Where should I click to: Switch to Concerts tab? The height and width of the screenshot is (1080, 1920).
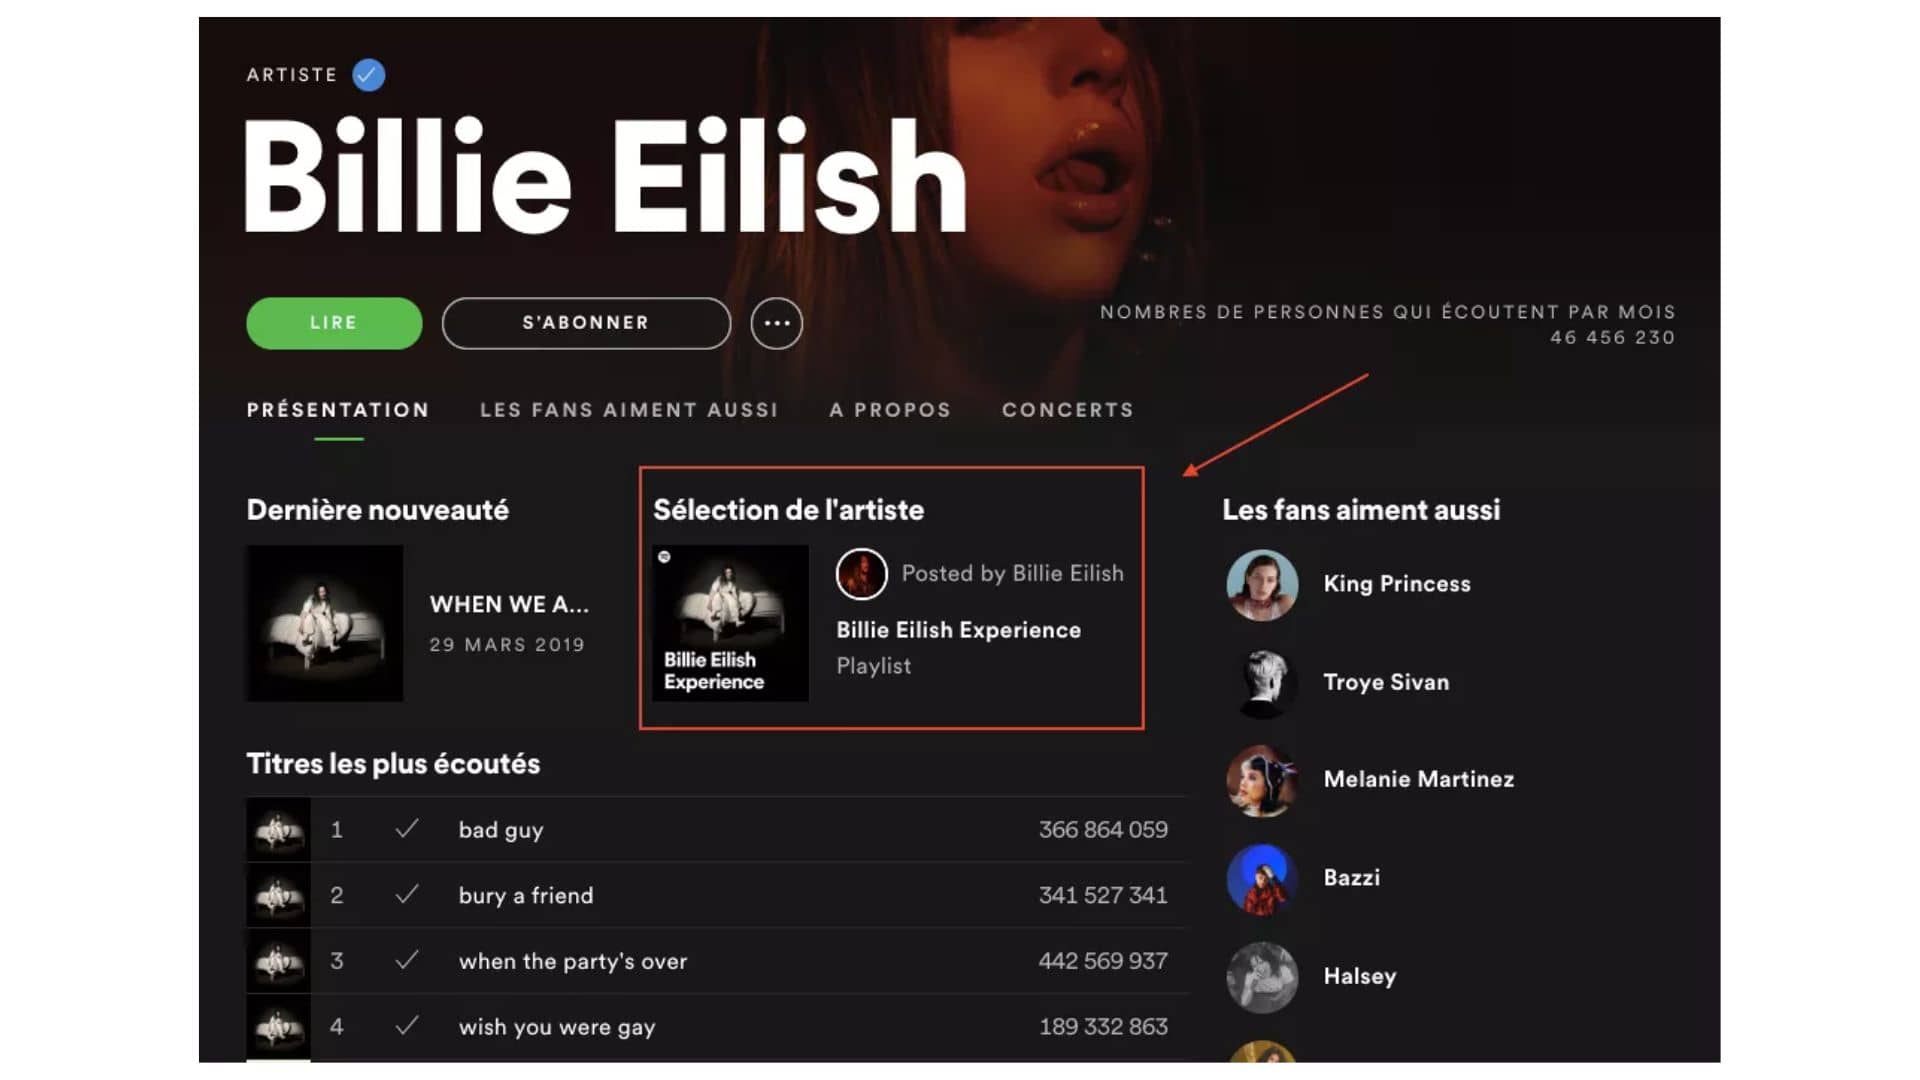click(1068, 410)
